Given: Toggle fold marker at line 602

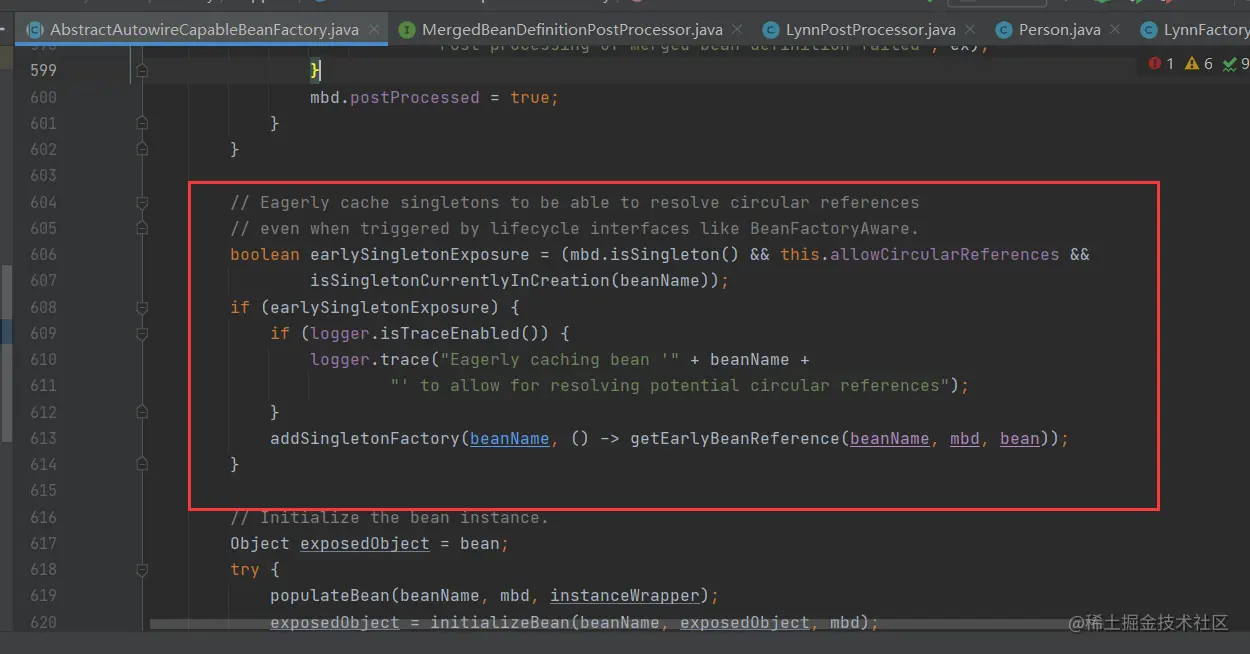Looking at the screenshot, I should coord(141,149).
